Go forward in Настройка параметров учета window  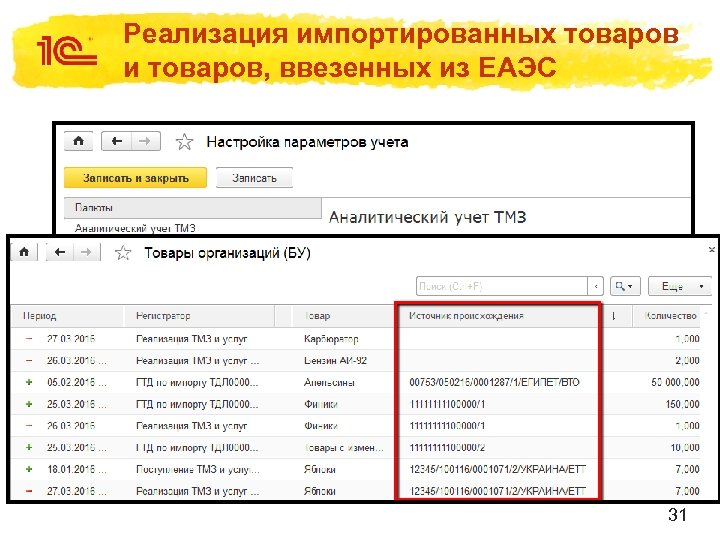click(x=146, y=141)
